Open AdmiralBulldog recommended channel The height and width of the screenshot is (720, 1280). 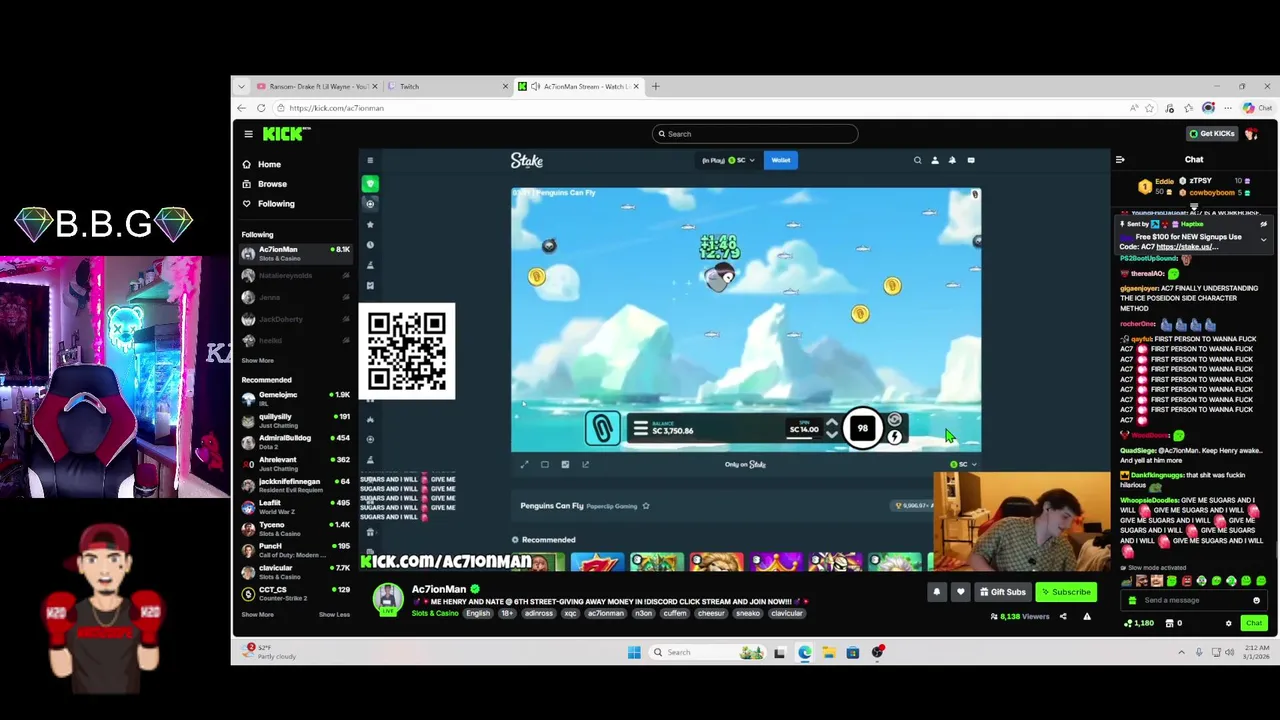click(x=296, y=441)
